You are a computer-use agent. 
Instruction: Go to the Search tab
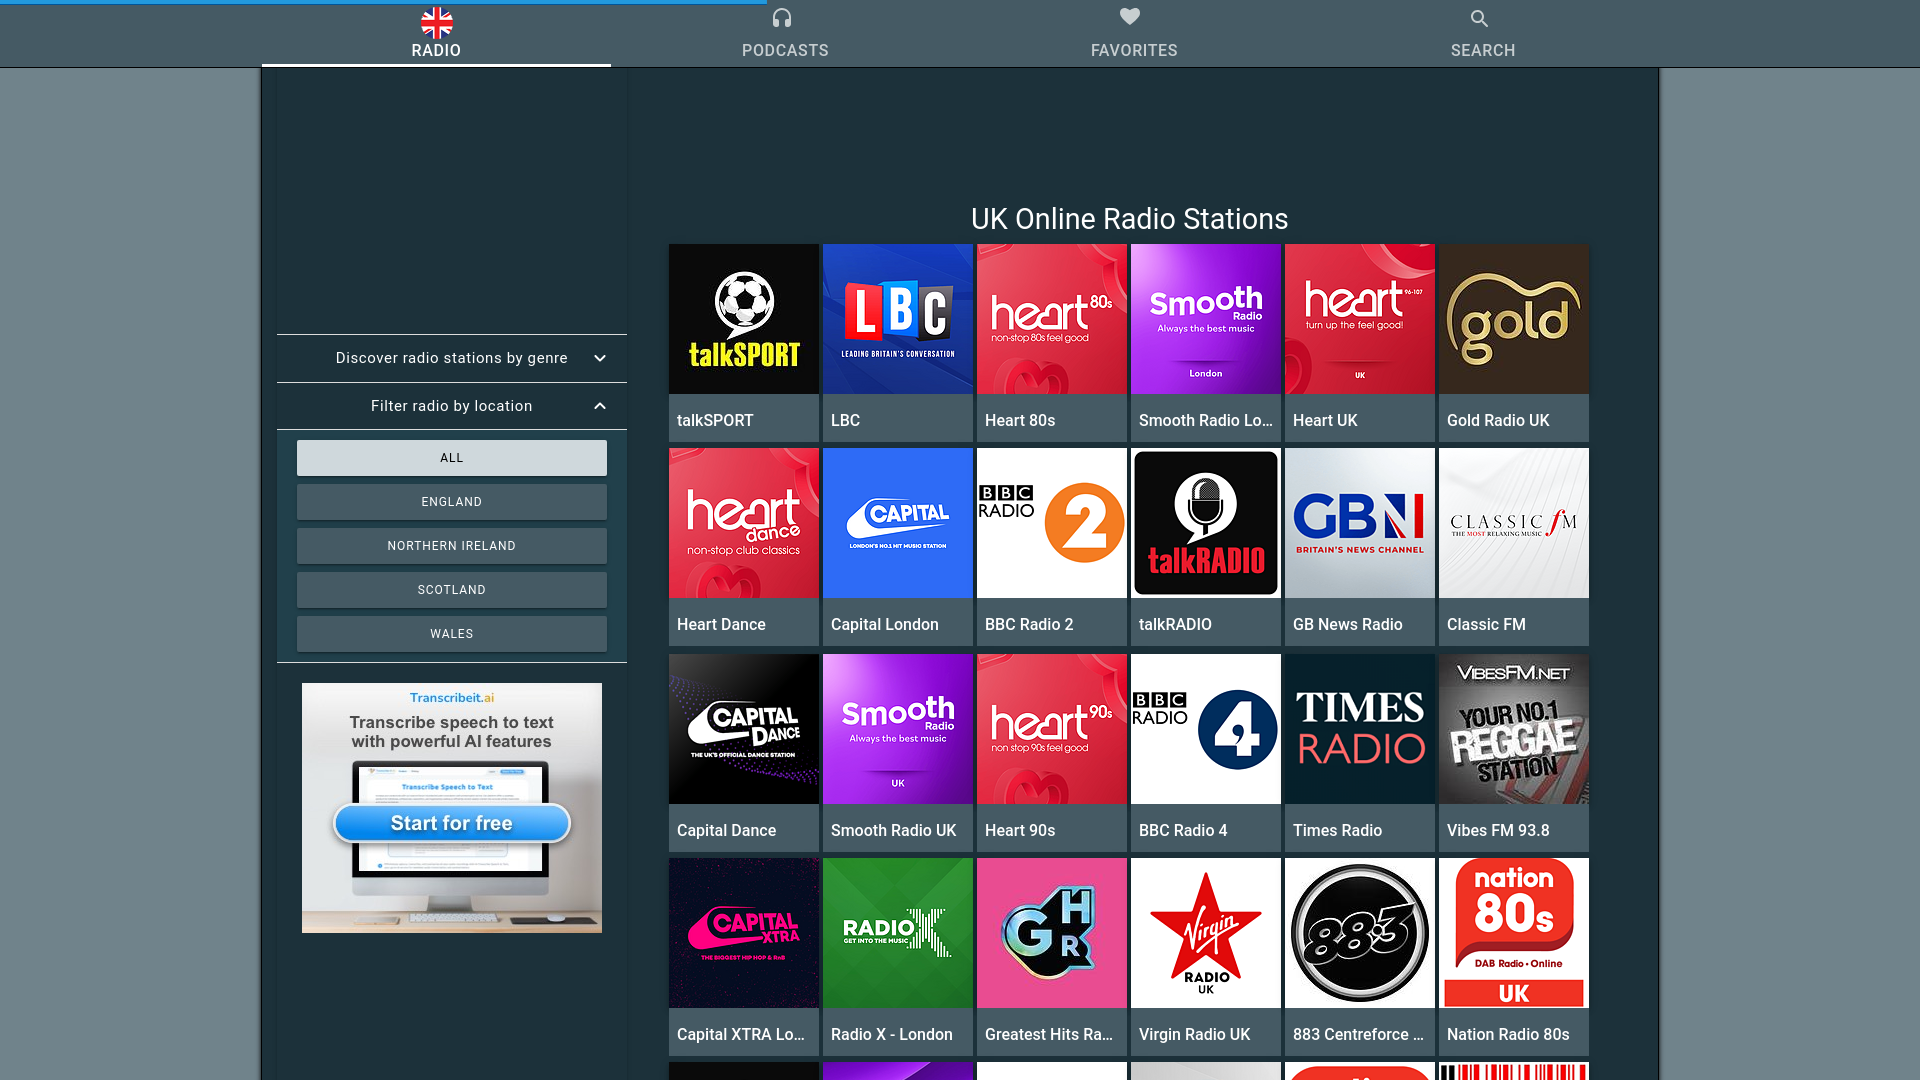click(1483, 34)
